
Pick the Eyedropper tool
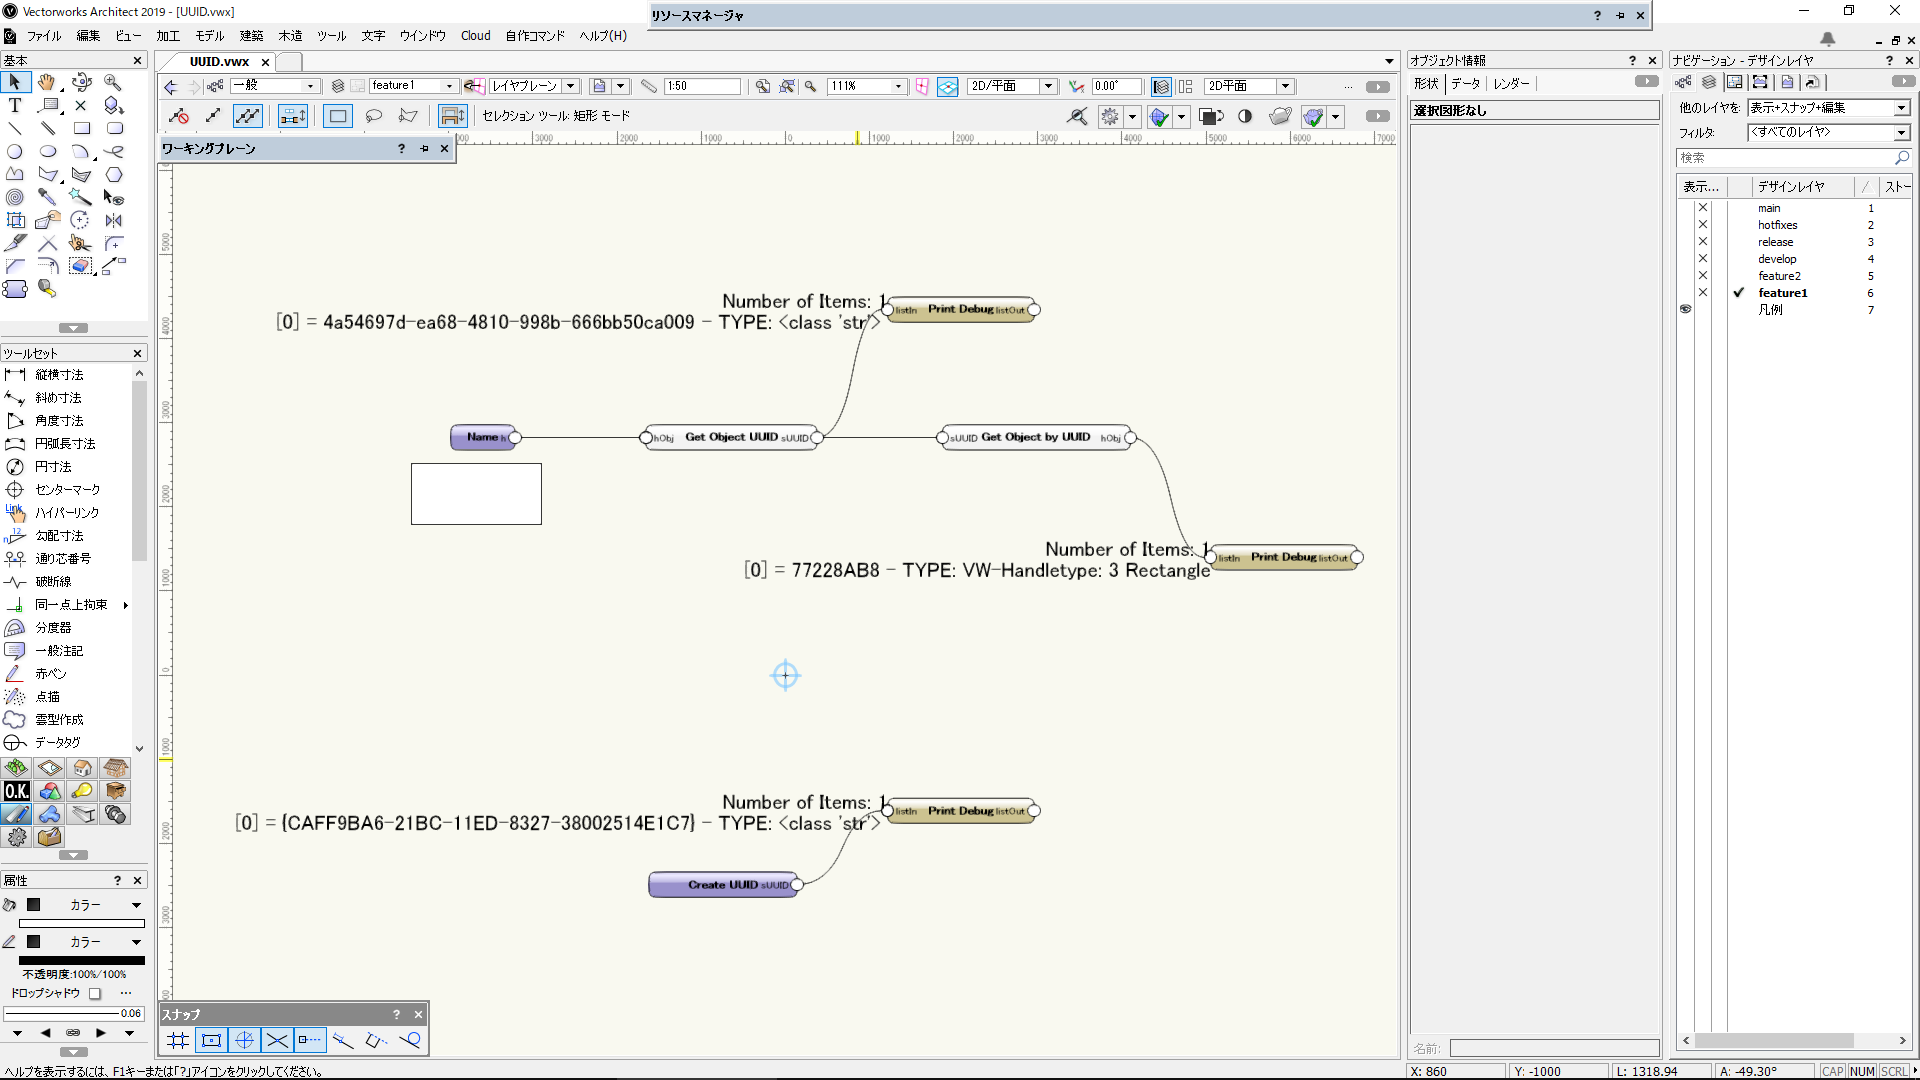tap(47, 197)
